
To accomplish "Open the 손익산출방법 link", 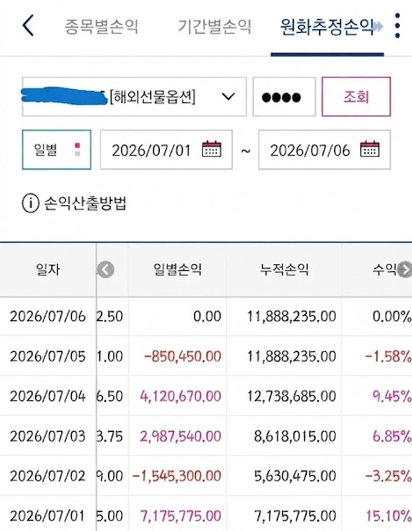I will click(x=85, y=204).
